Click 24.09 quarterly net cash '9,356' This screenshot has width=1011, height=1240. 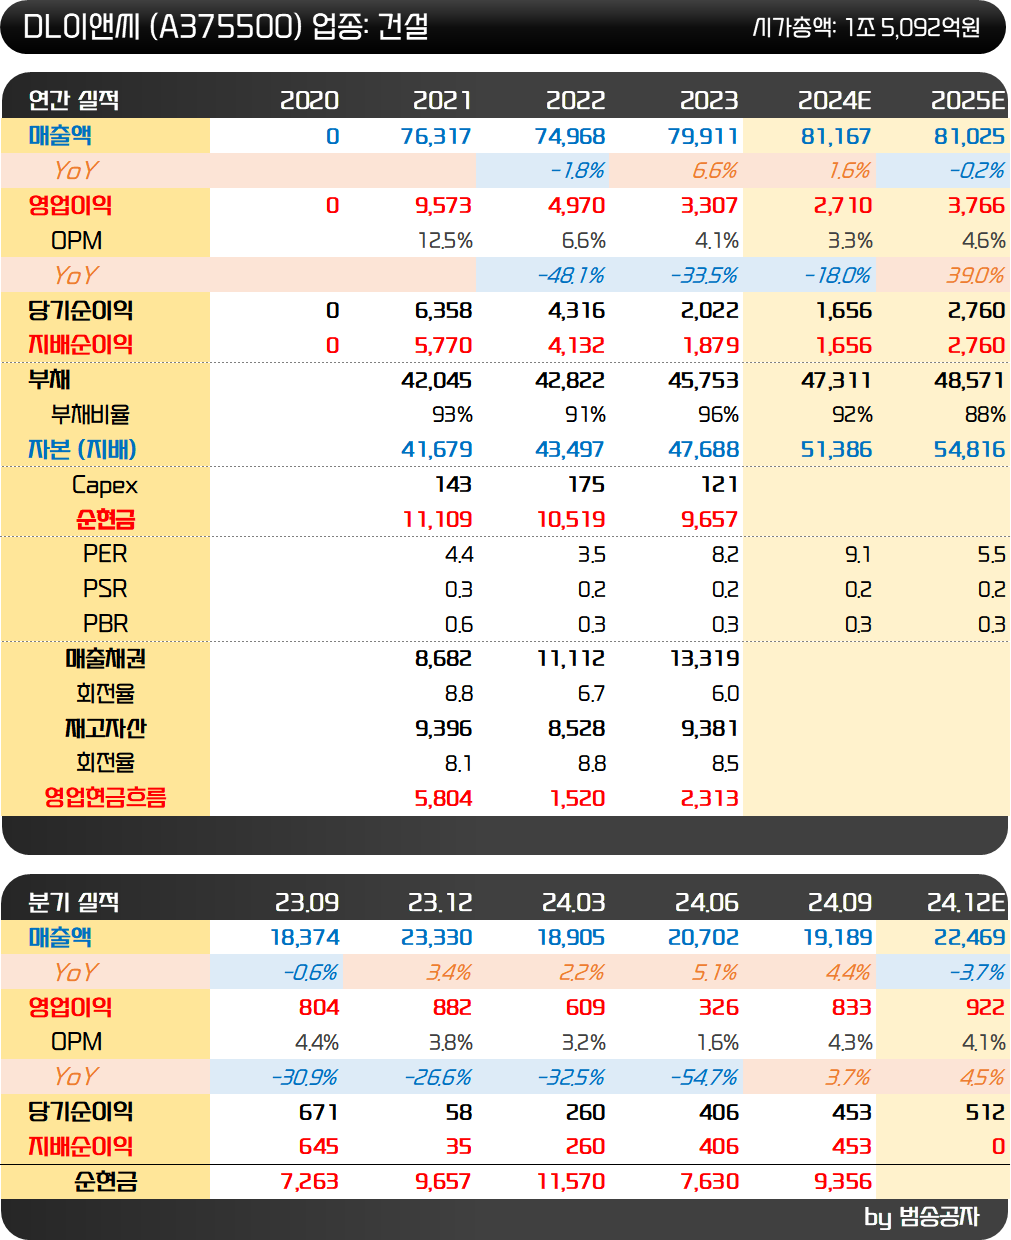843,1181
